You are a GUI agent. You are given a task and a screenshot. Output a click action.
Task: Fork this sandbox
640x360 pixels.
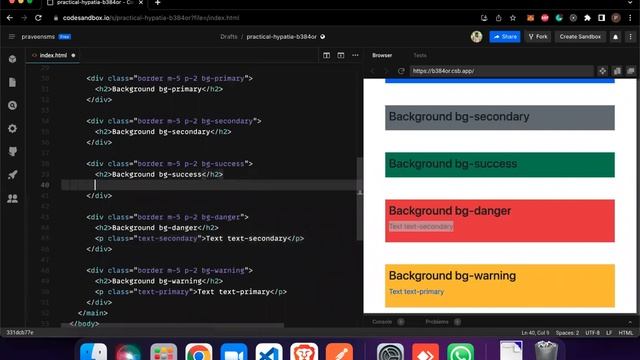pyautogui.click(x=538, y=37)
